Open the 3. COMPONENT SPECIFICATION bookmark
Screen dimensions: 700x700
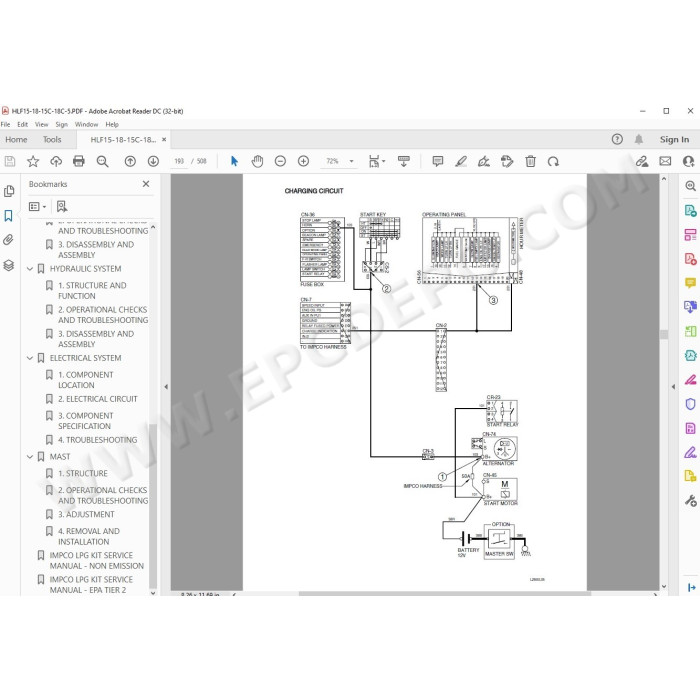tap(86, 421)
